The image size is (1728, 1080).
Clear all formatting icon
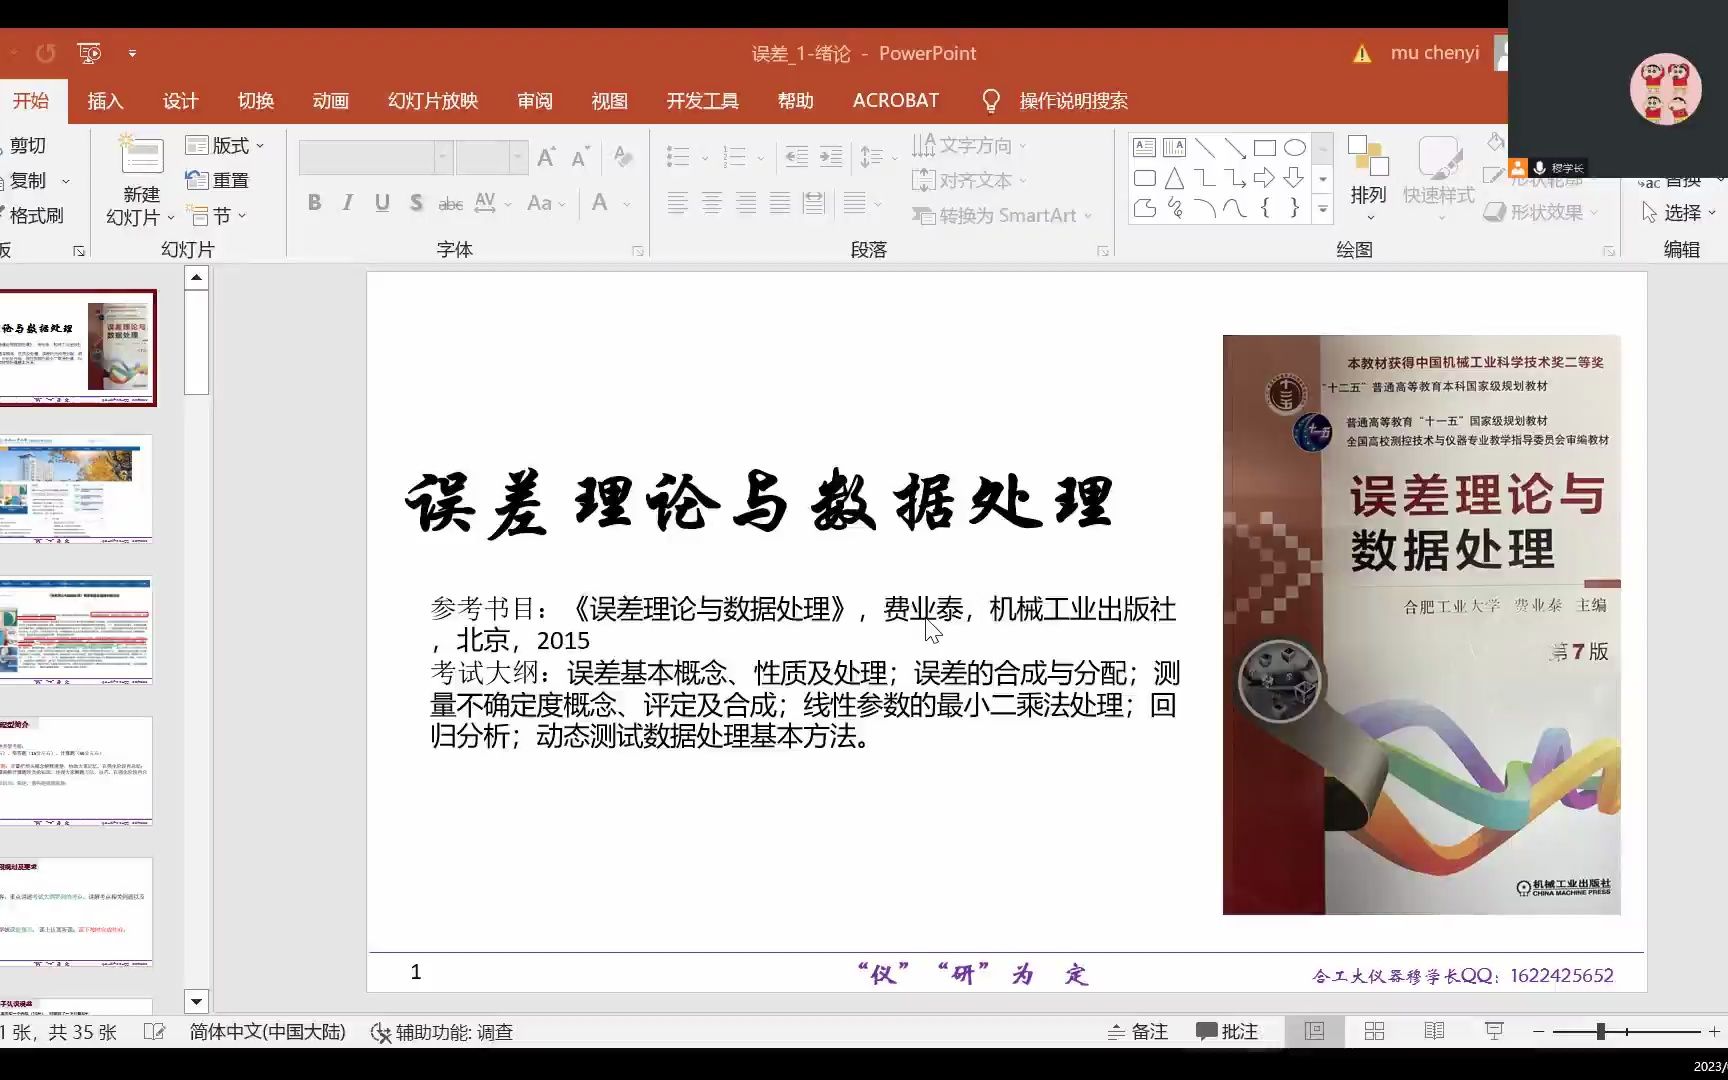pyautogui.click(x=623, y=157)
